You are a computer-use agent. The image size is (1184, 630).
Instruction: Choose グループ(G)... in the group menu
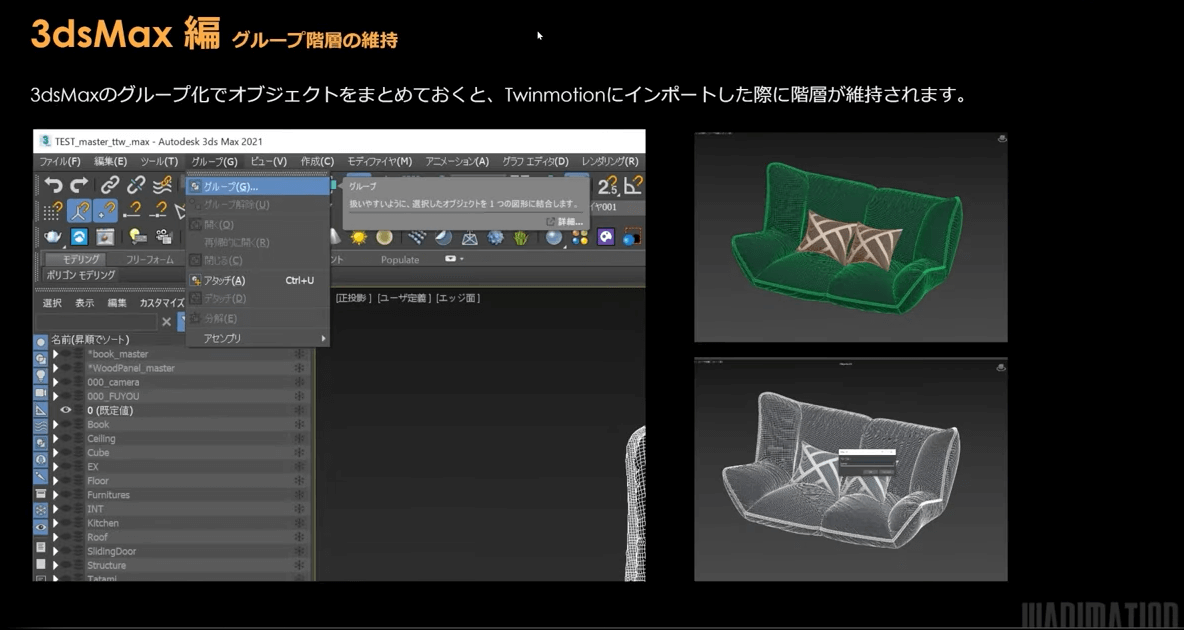(x=257, y=186)
